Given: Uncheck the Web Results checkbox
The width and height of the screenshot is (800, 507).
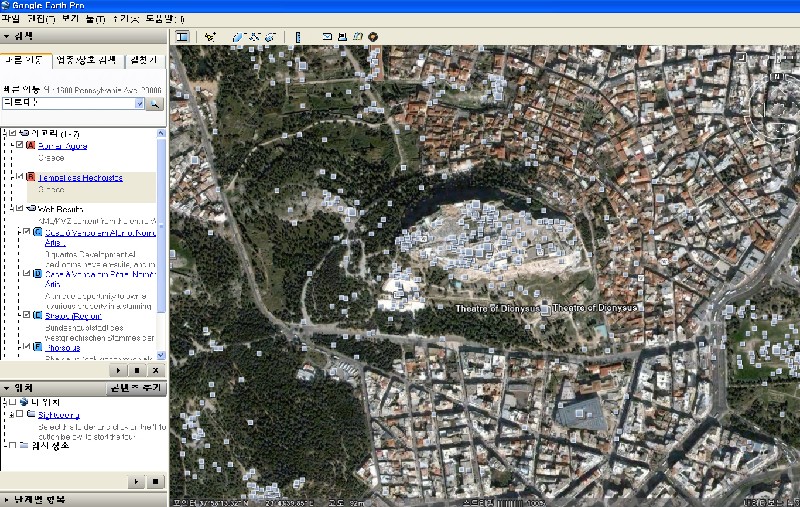Looking at the screenshot, I should coord(19,209).
